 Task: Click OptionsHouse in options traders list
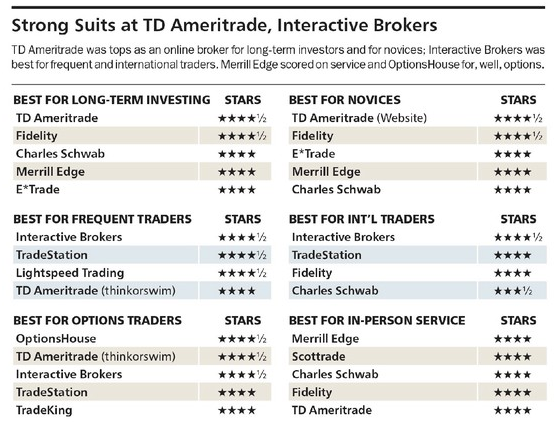click(x=56, y=338)
